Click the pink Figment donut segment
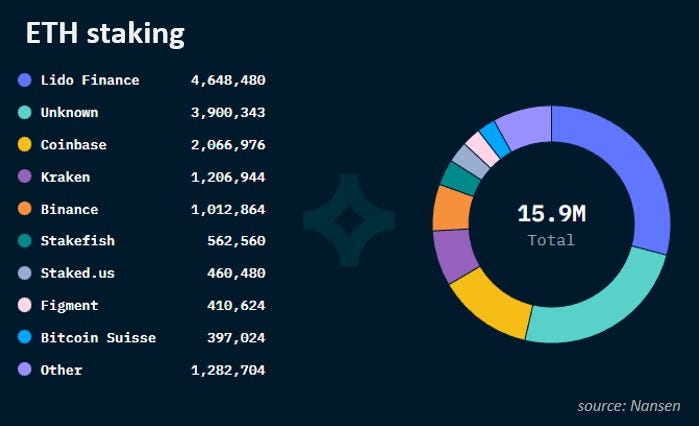The height and width of the screenshot is (426, 699). [483, 149]
